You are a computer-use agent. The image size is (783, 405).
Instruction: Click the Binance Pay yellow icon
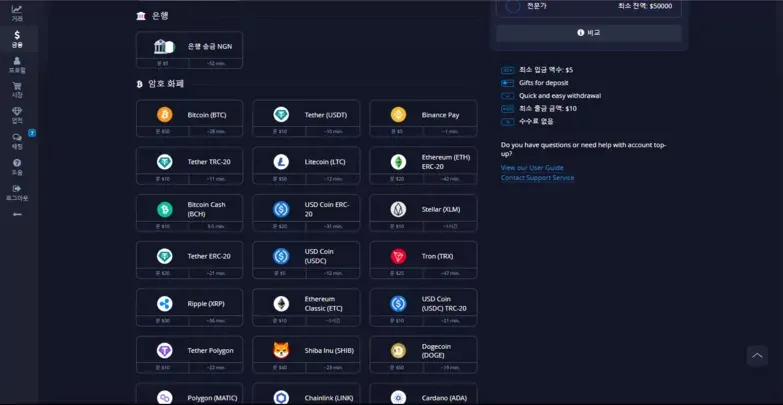pos(398,115)
